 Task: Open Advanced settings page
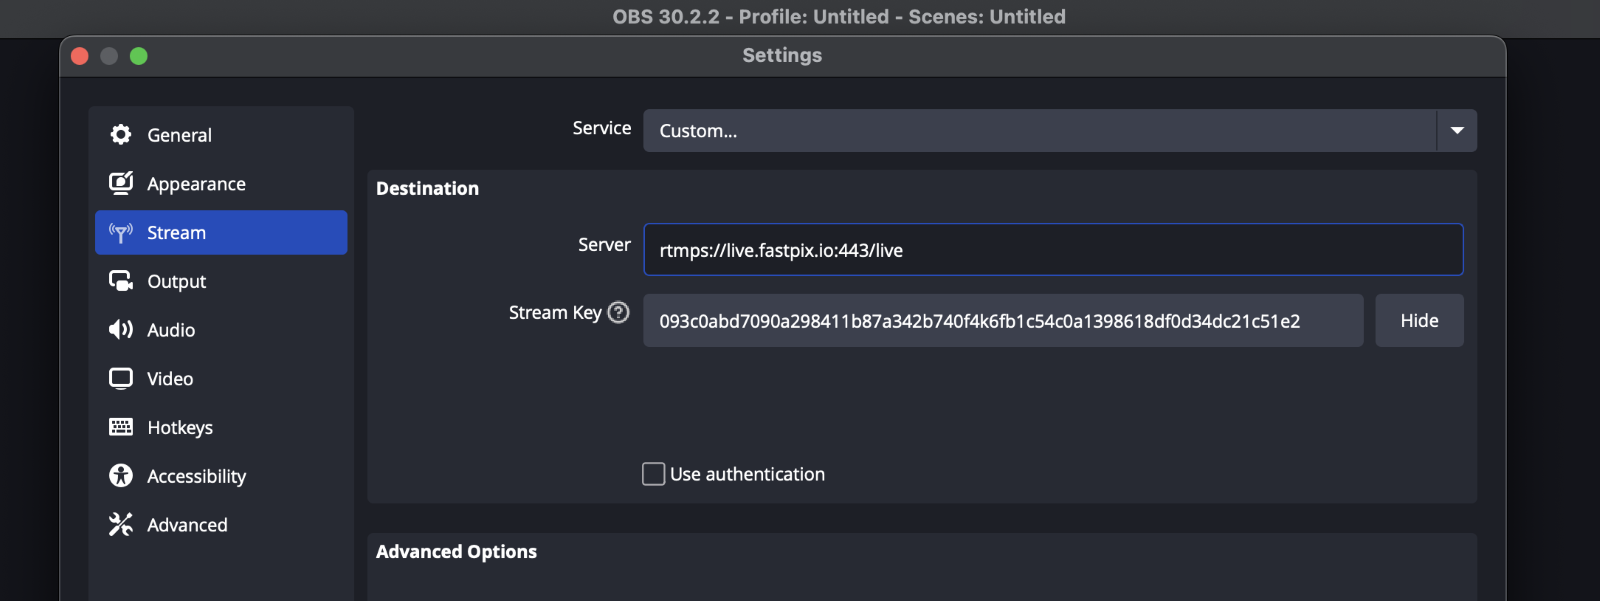click(221, 525)
